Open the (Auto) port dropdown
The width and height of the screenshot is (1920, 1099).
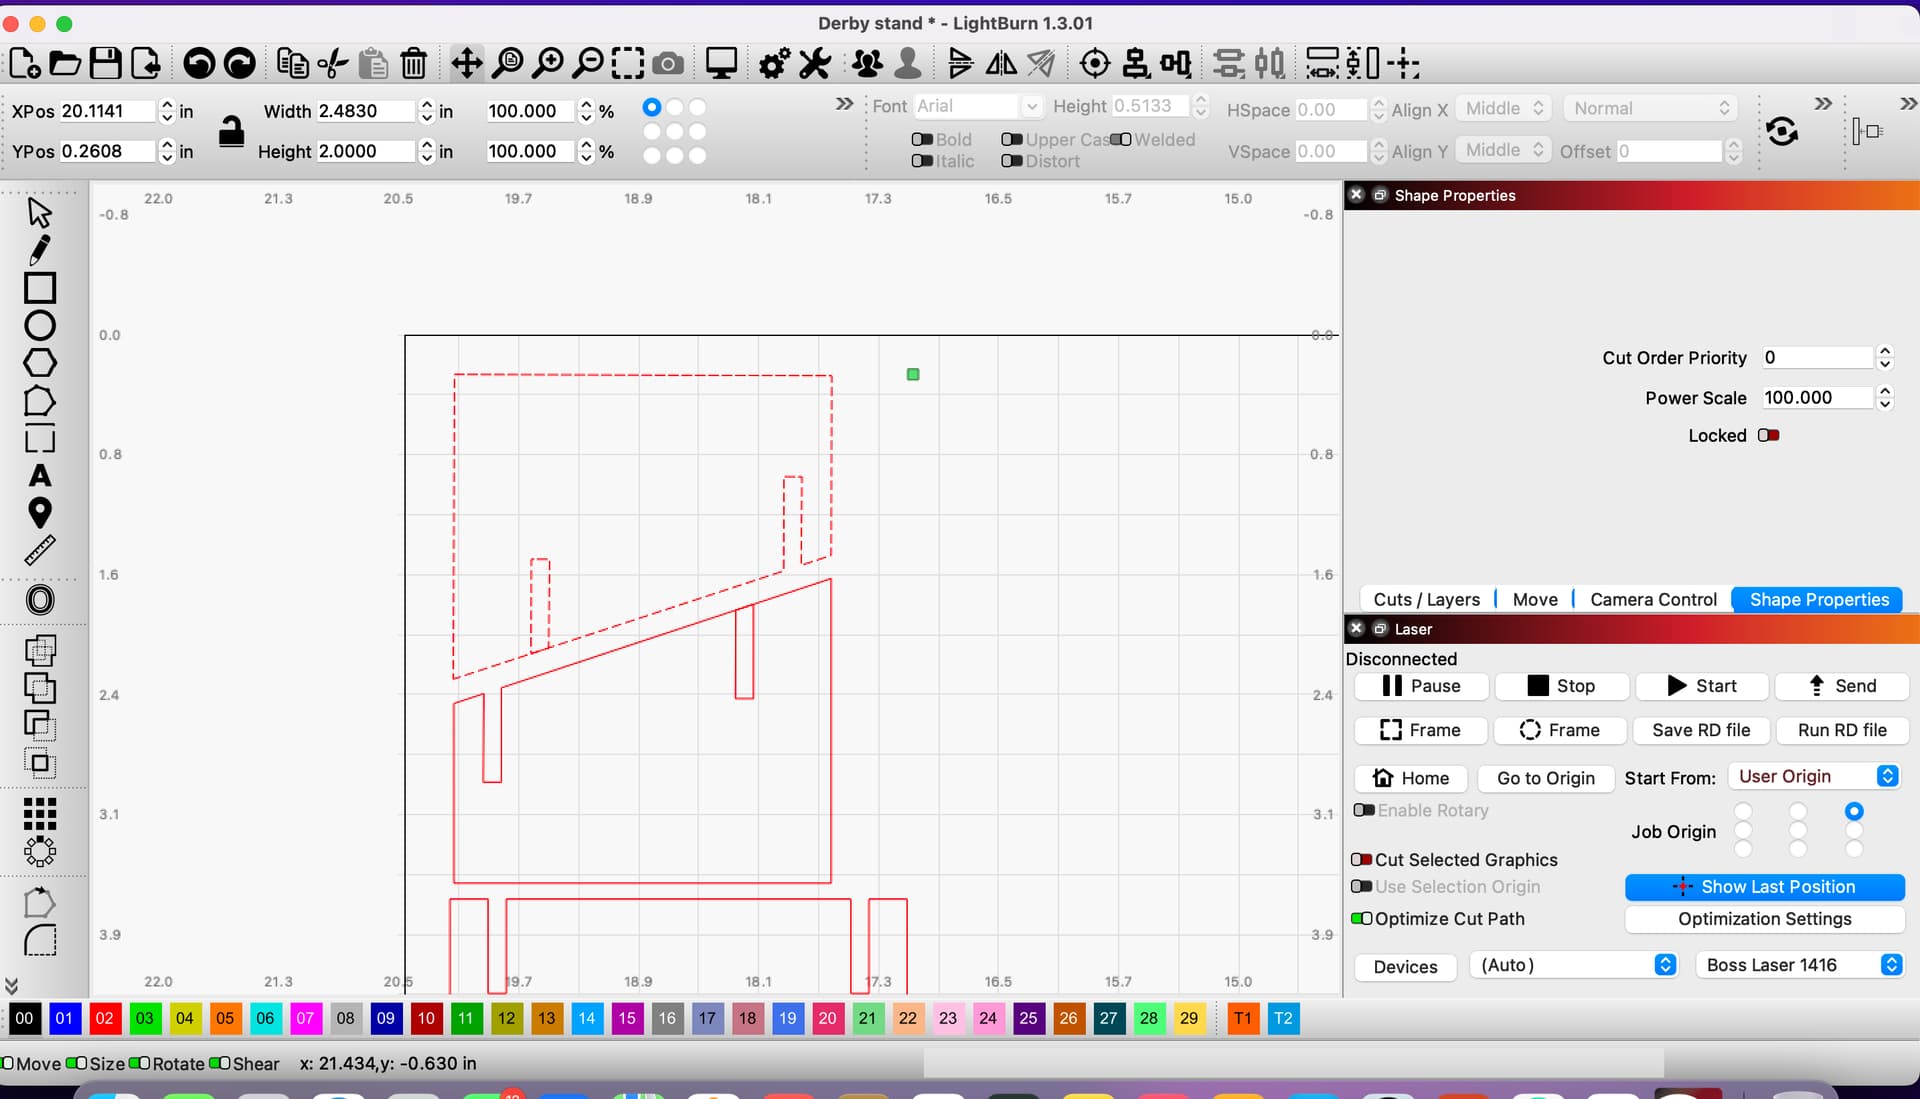pyautogui.click(x=1574, y=965)
